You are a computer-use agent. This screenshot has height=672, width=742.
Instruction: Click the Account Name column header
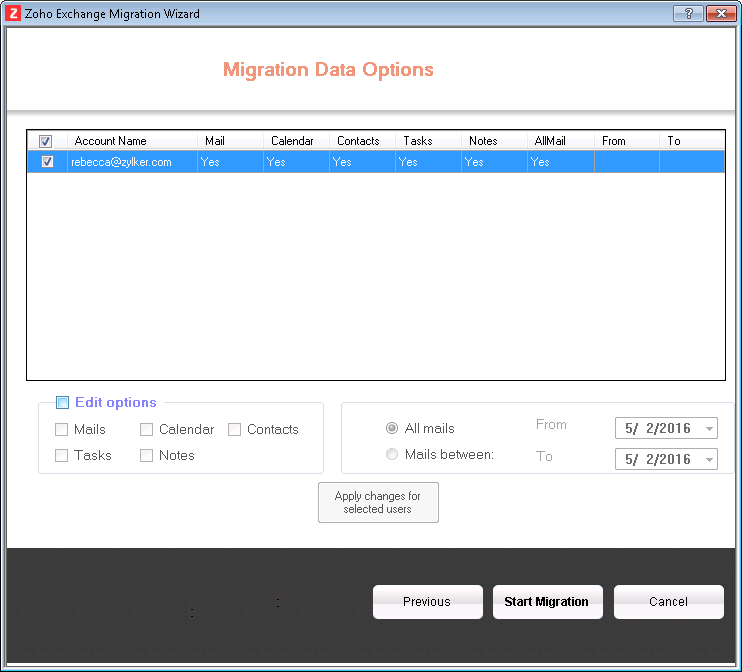110,141
